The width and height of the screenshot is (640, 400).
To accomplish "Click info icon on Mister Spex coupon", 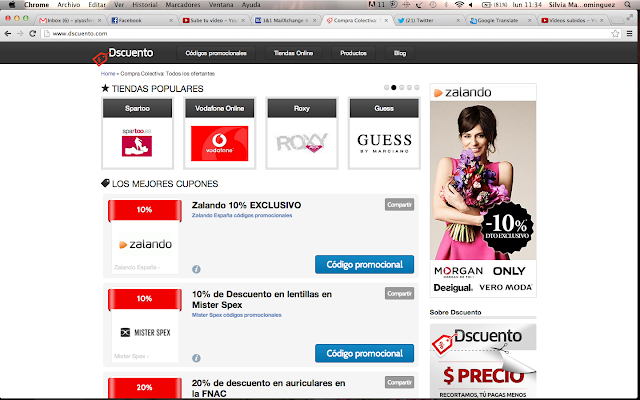I will click(196, 358).
